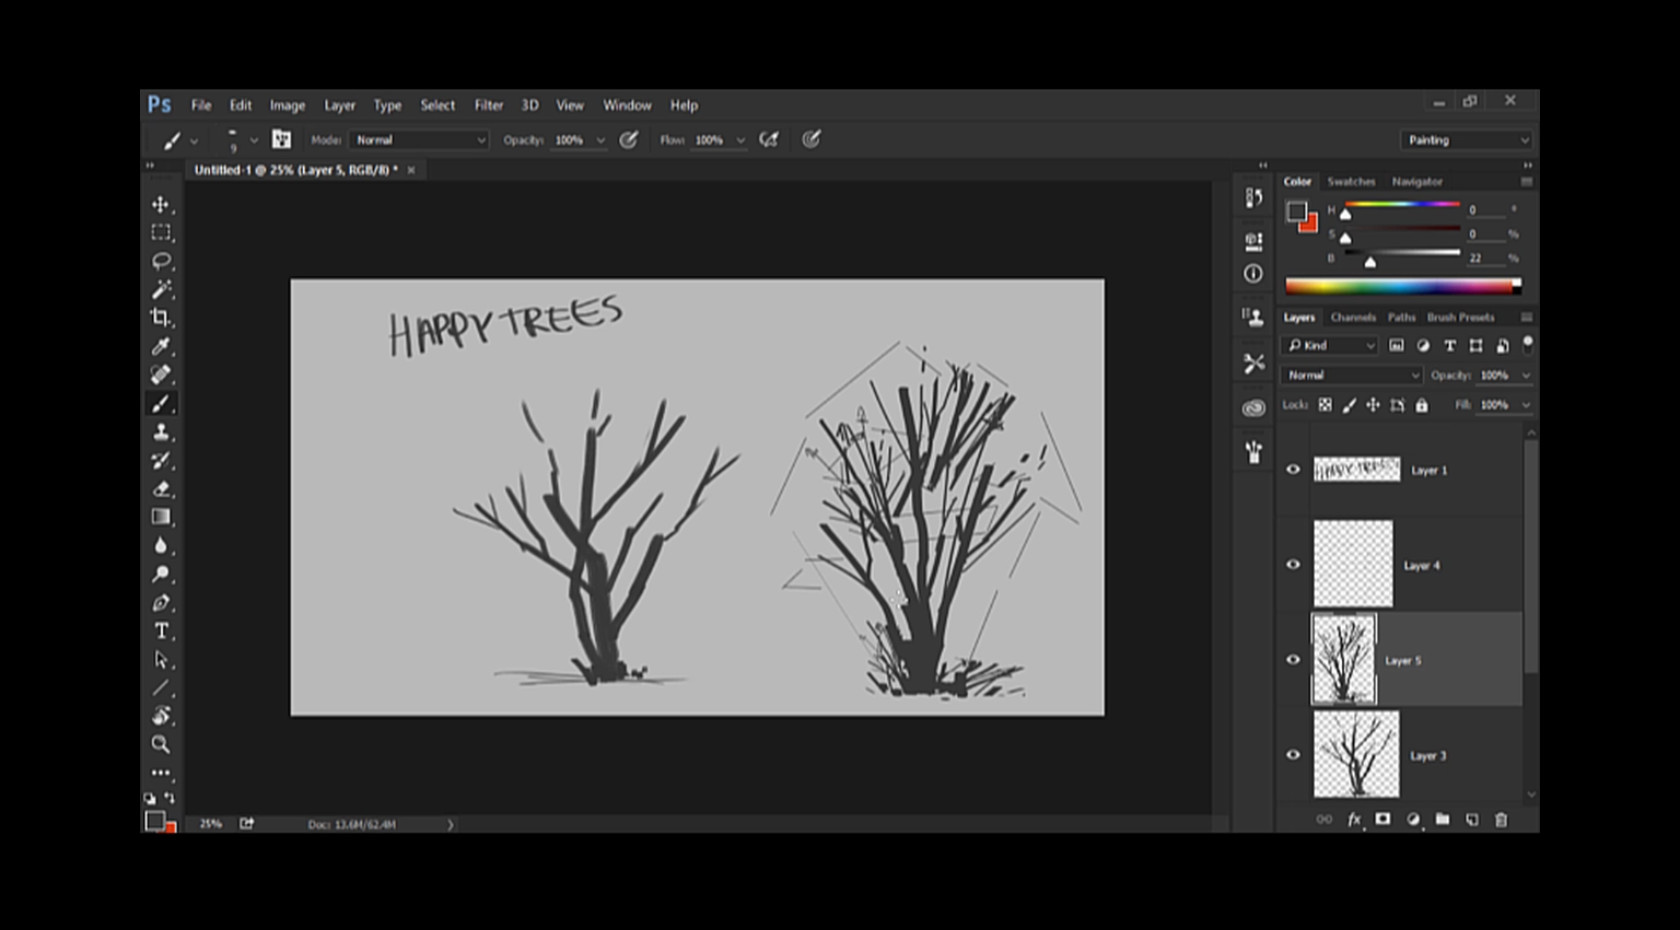Click the color spectrum ramp
The image size is (1680, 930).
(x=1400, y=287)
